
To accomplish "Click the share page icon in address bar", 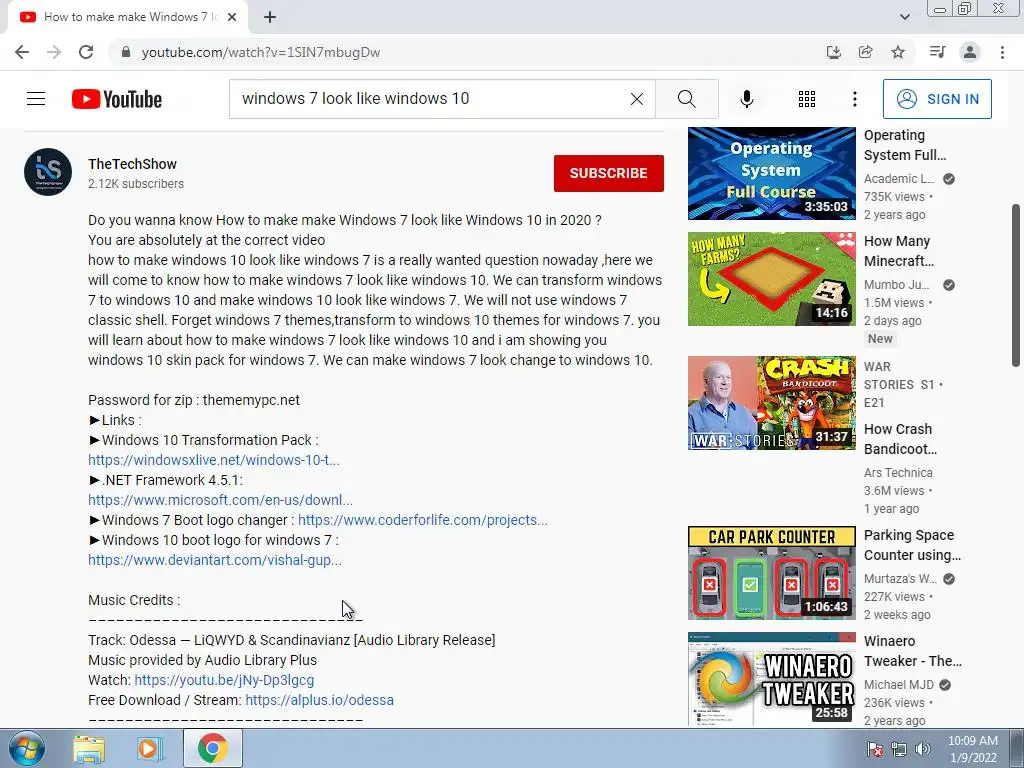I will [x=865, y=52].
